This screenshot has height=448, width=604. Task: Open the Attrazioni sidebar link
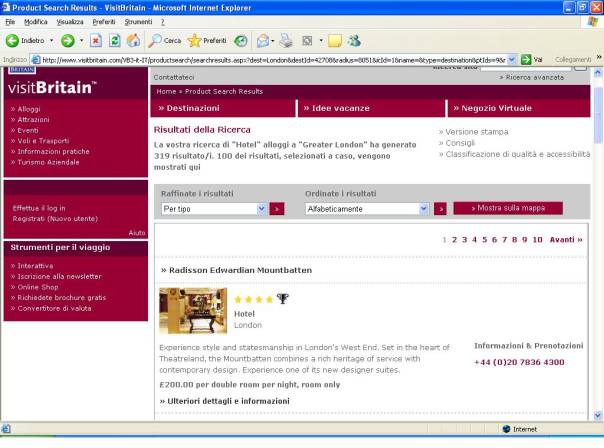point(33,119)
